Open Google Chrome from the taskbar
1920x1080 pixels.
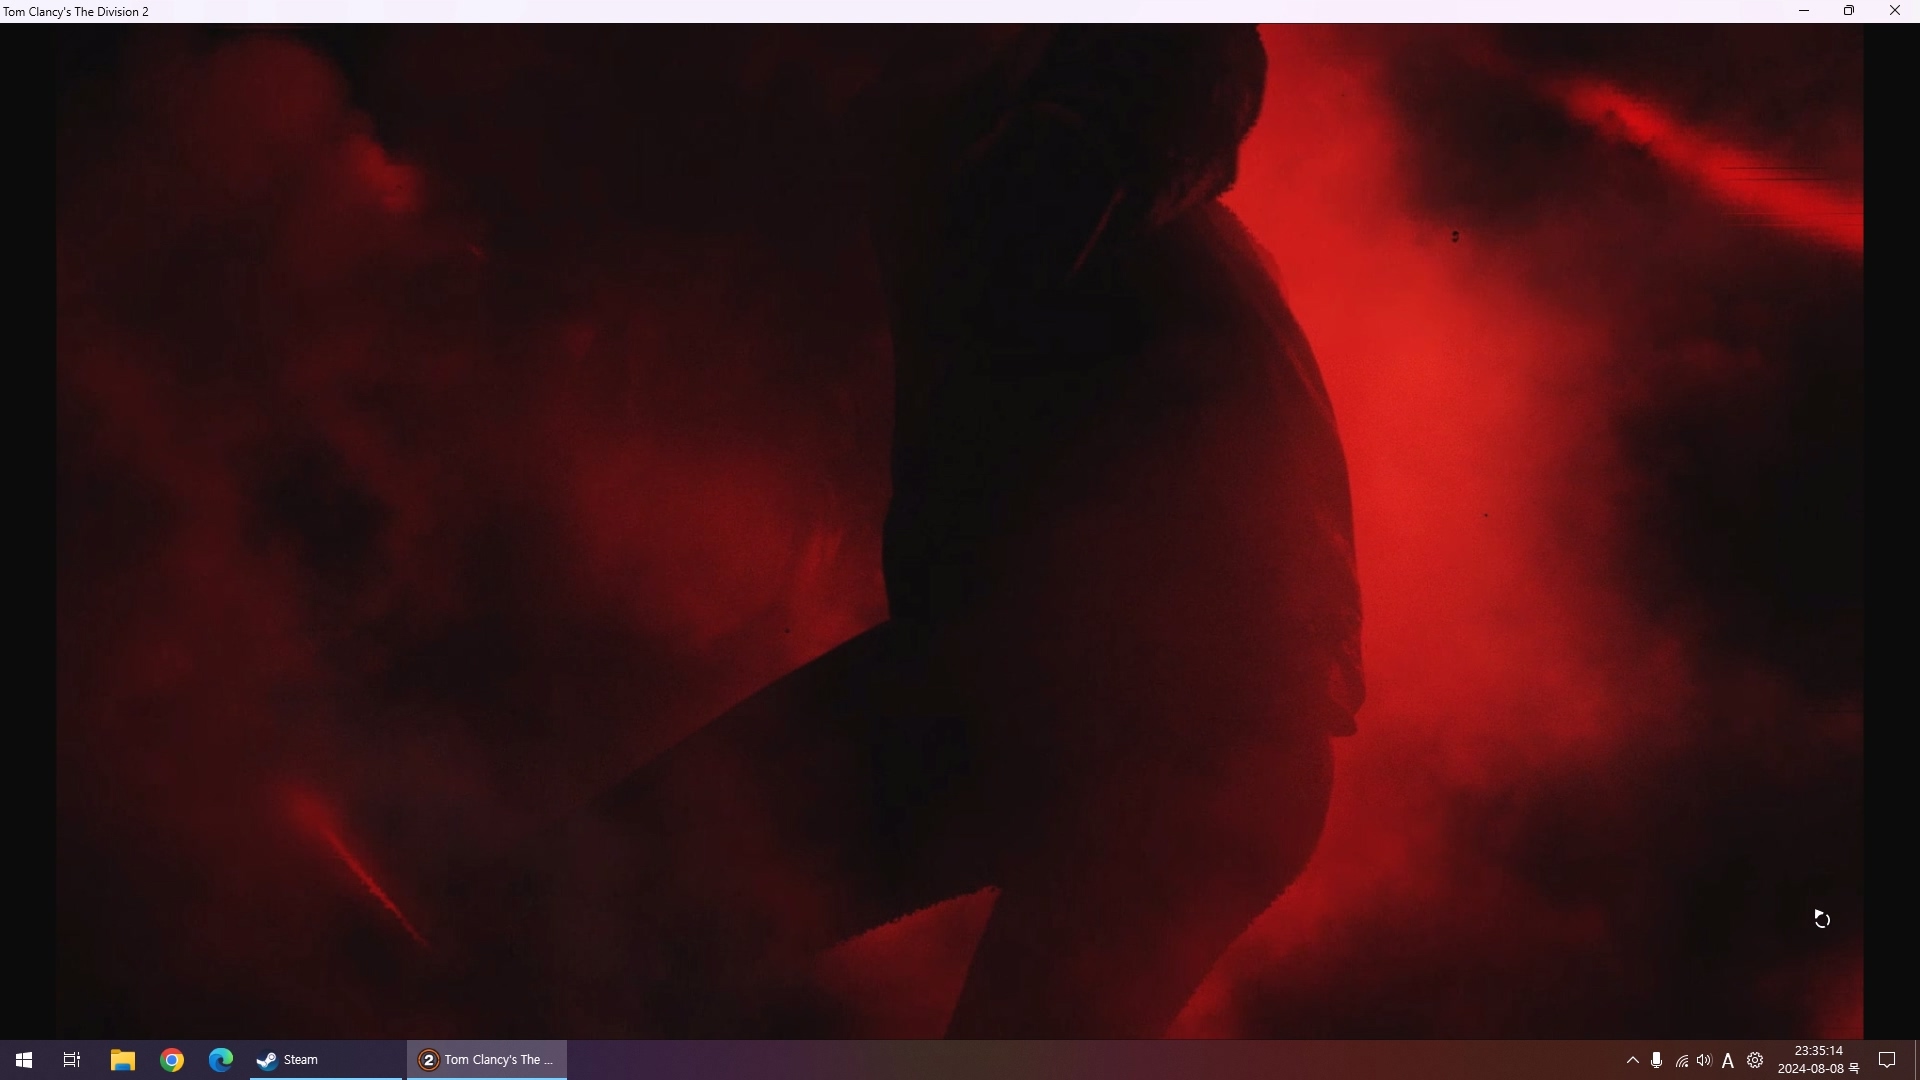tap(172, 1060)
